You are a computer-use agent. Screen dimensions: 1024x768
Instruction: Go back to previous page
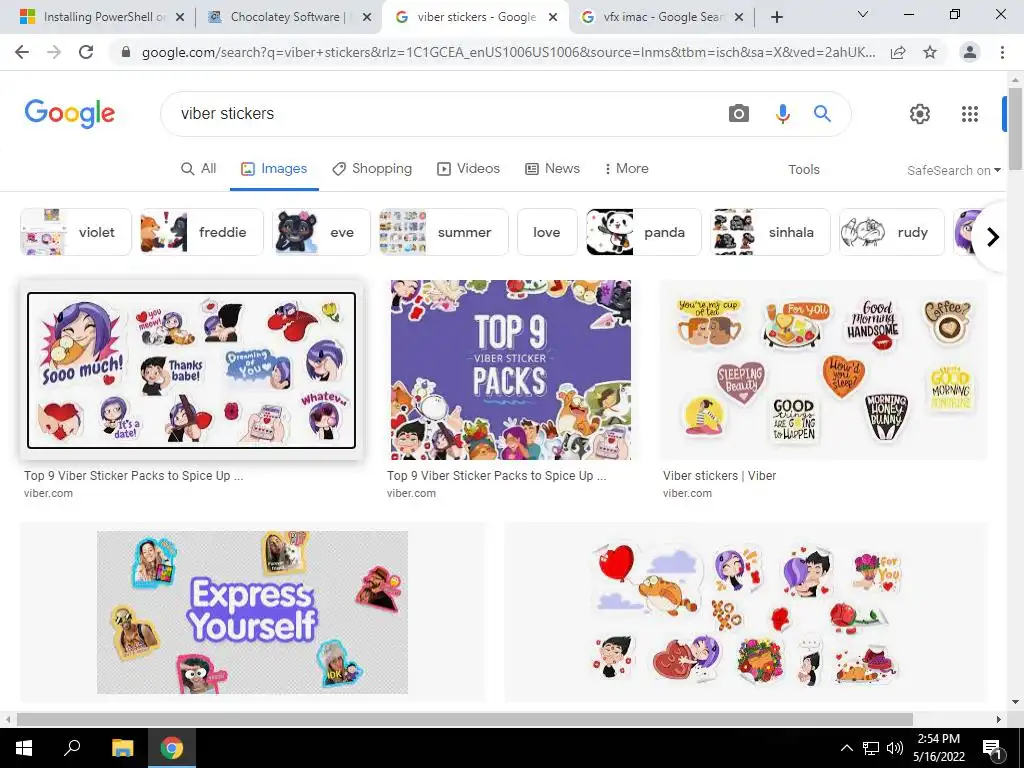(22, 52)
